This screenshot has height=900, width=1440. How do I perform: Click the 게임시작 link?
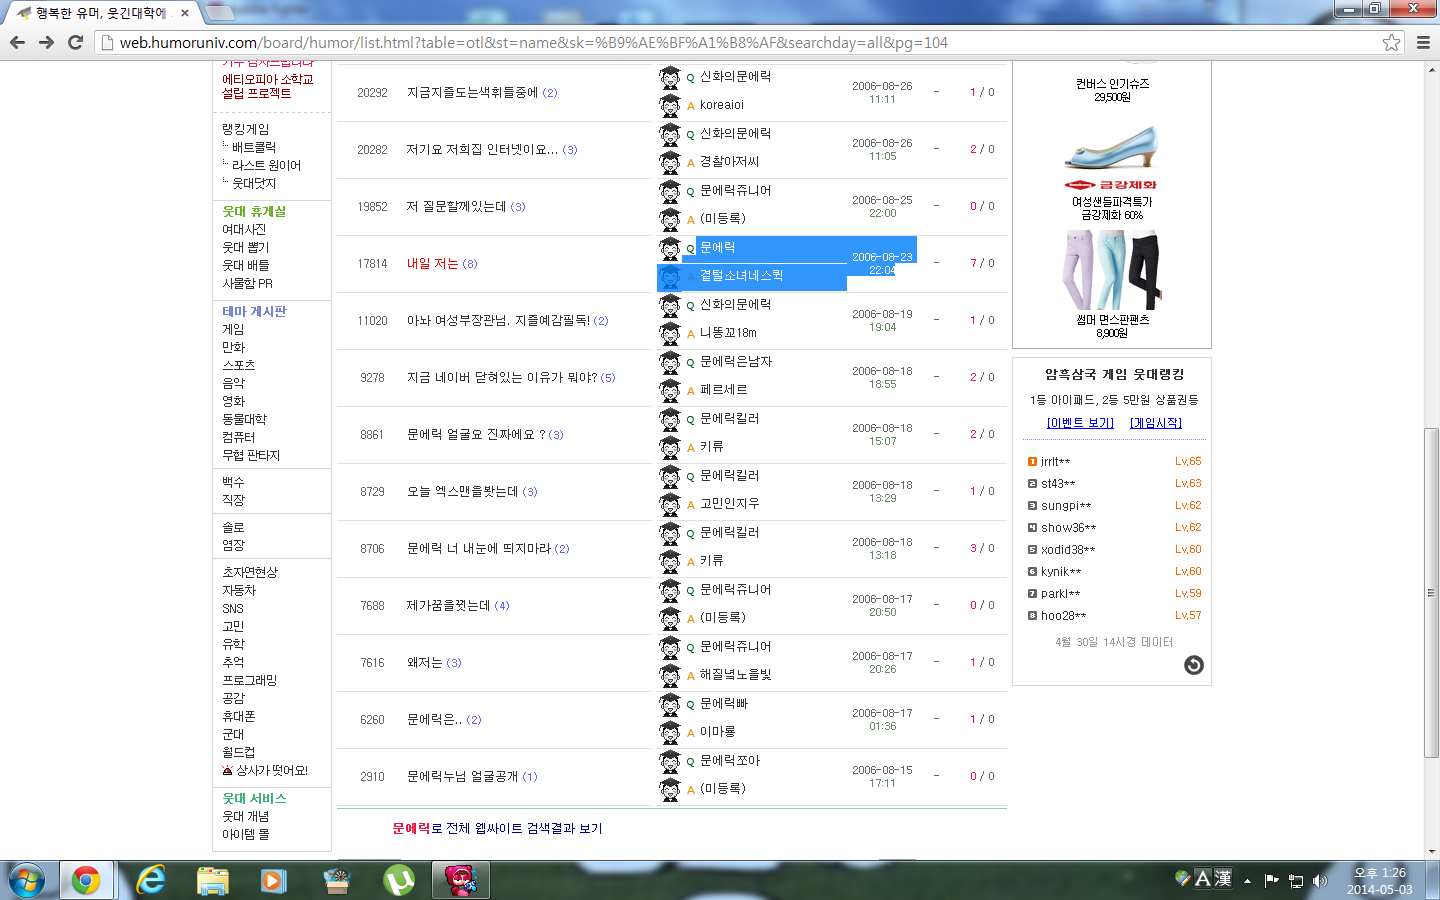point(1156,423)
